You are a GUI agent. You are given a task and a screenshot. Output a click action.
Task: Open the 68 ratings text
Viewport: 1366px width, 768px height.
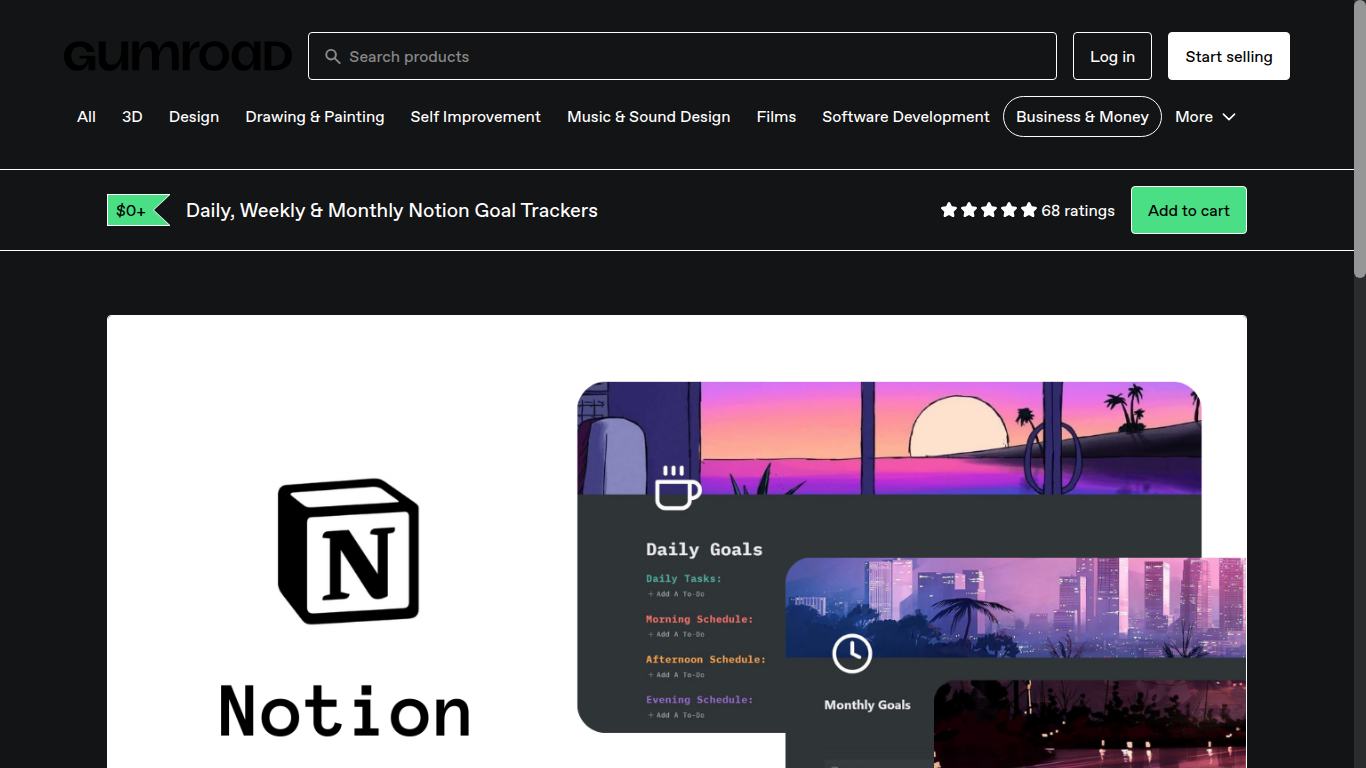tap(1078, 210)
